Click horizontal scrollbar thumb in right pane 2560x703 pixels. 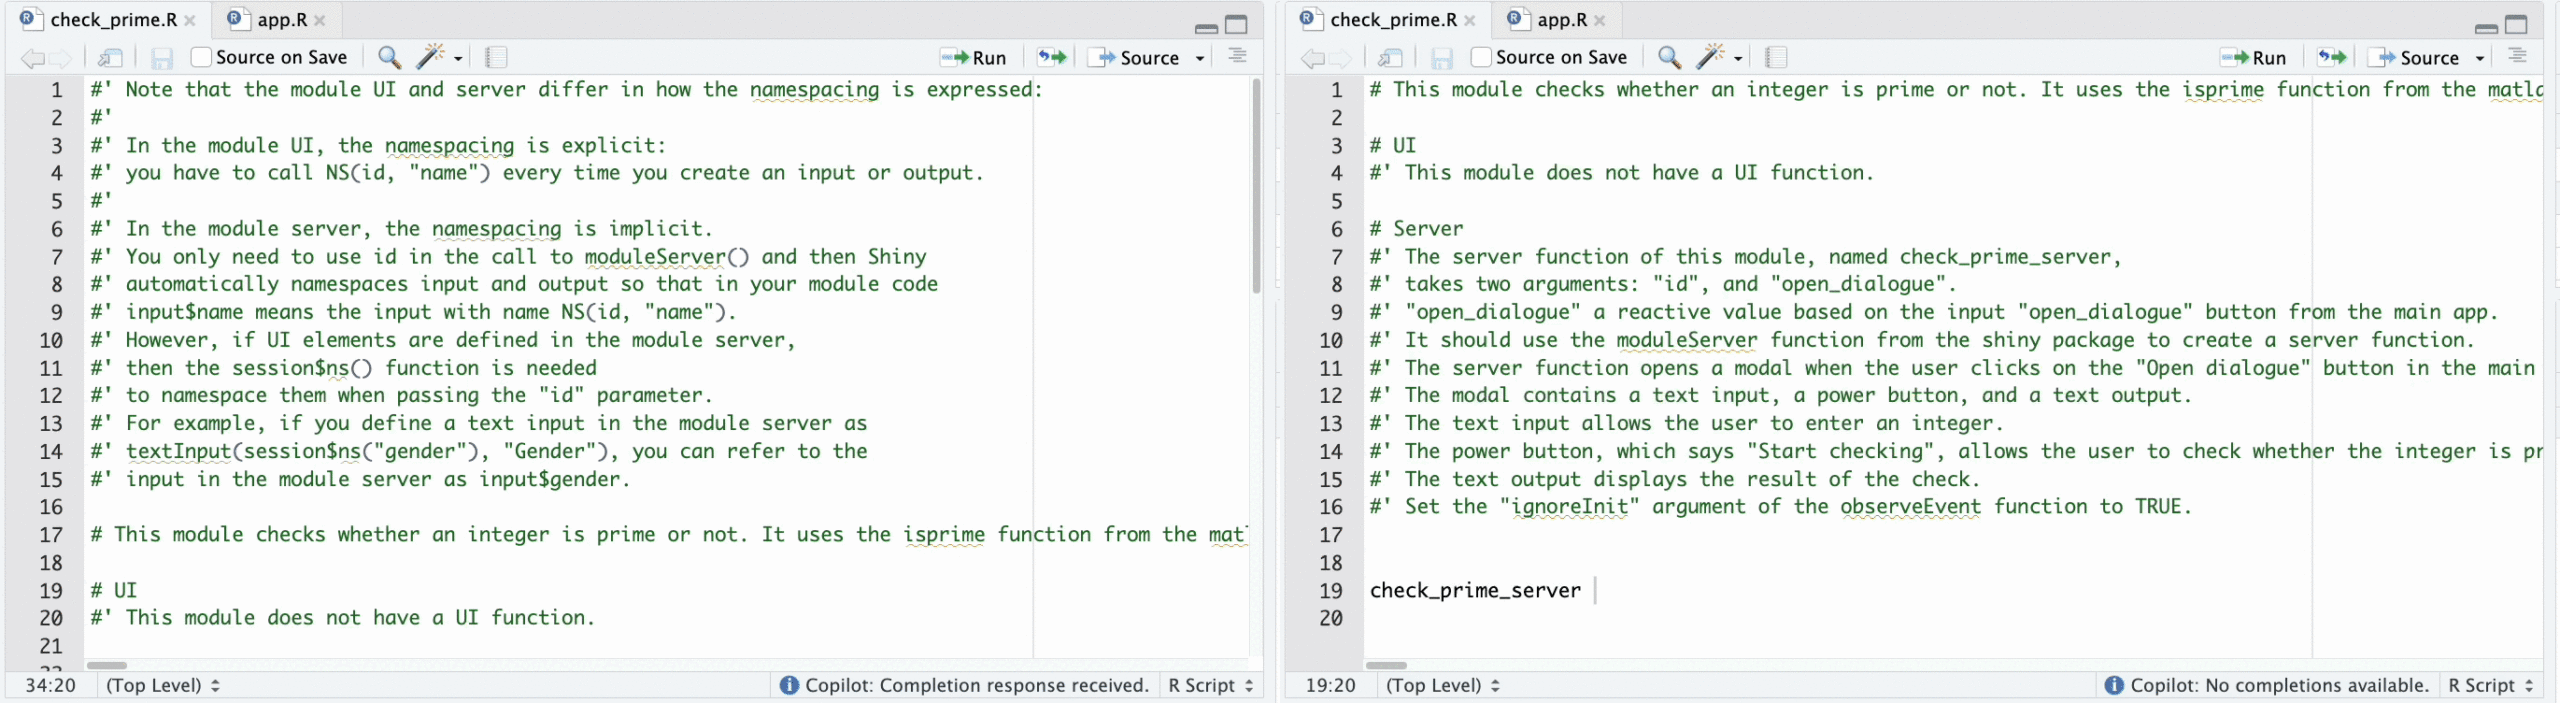click(1386, 665)
